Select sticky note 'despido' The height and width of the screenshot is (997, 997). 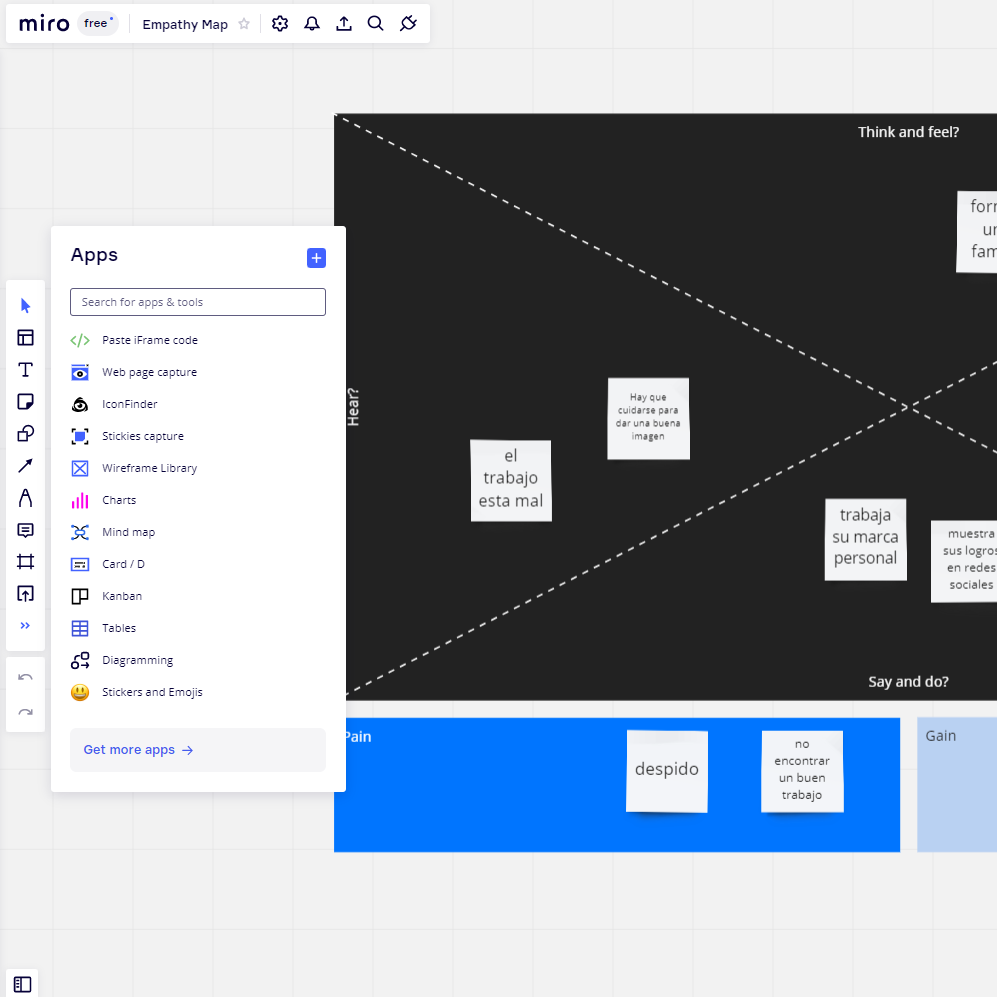[x=667, y=771]
